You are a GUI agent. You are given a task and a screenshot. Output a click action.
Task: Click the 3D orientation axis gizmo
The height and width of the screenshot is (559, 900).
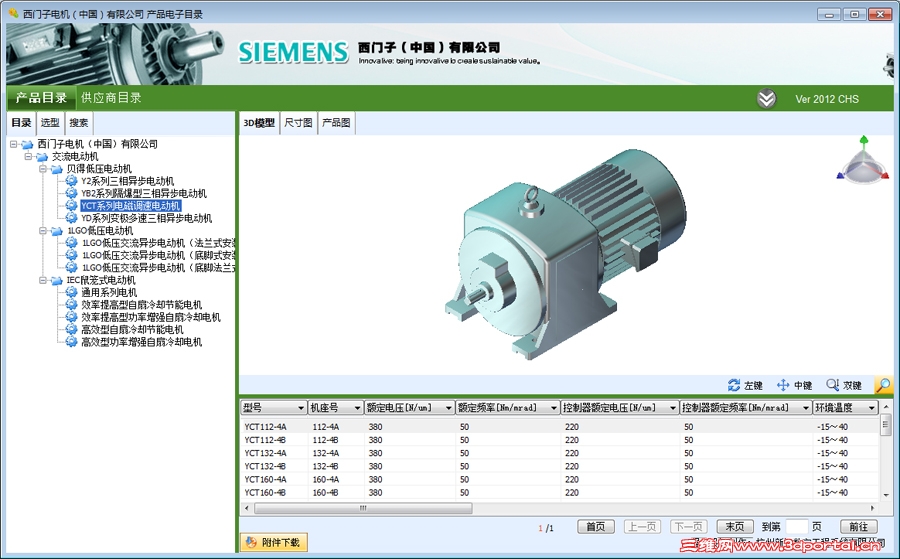click(x=863, y=161)
